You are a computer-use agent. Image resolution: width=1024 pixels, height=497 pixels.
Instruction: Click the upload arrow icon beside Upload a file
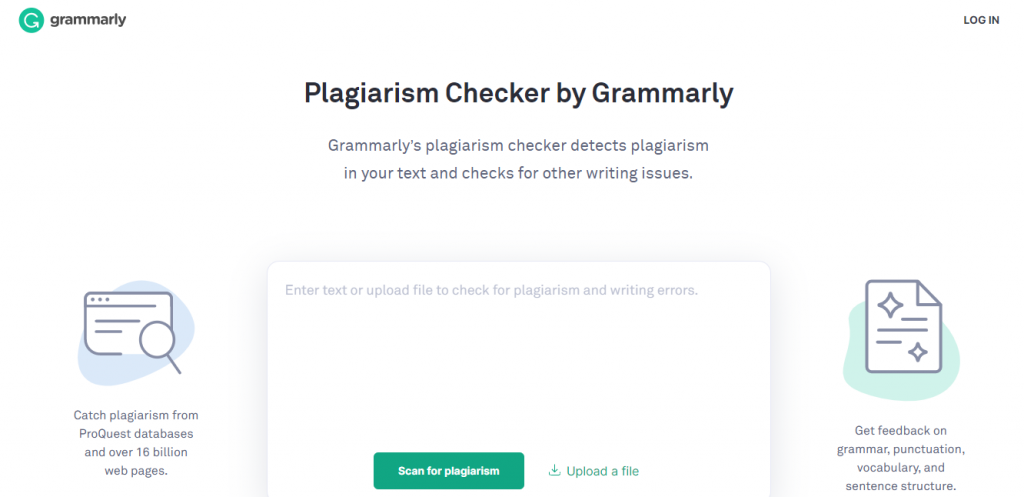click(x=554, y=471)
